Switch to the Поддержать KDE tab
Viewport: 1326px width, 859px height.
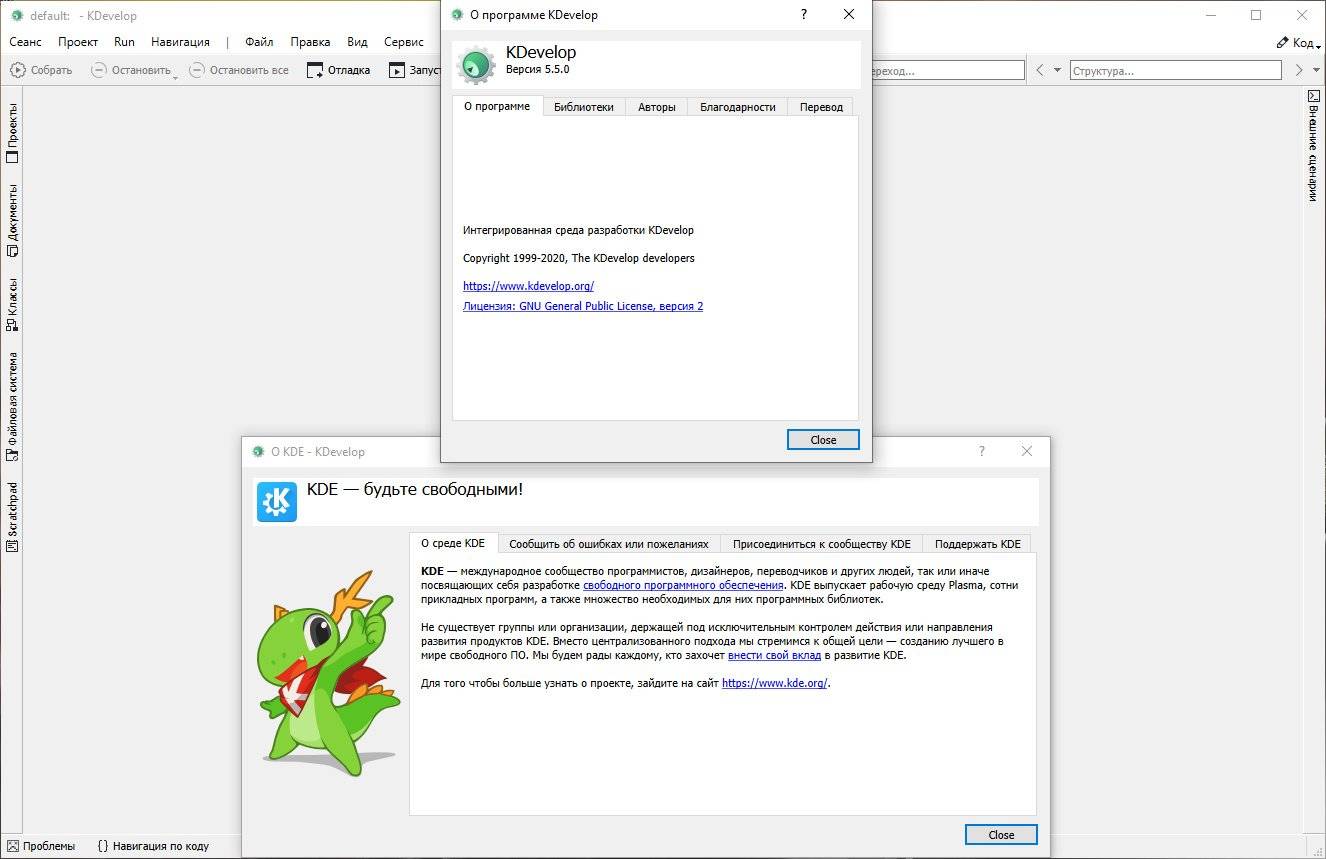(978, 544)
